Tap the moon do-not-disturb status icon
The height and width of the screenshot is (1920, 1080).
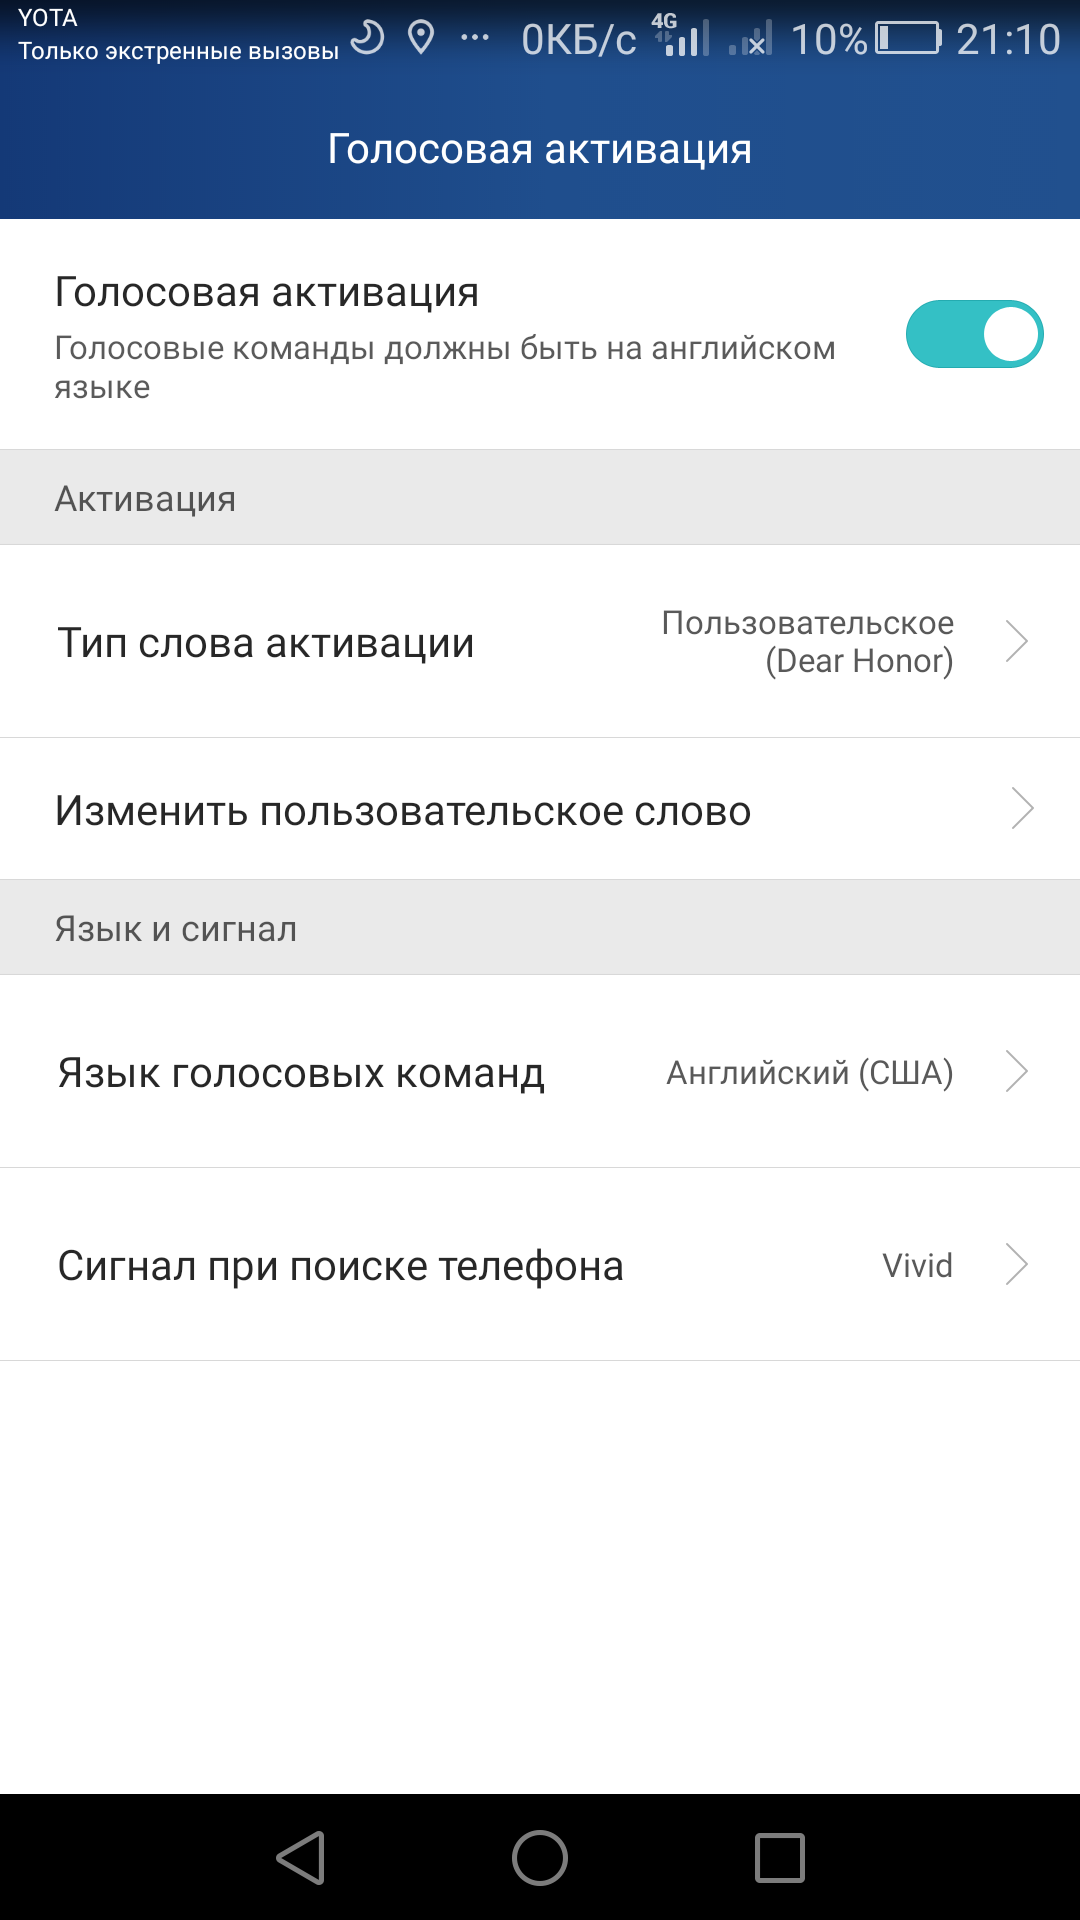(368, 38)
